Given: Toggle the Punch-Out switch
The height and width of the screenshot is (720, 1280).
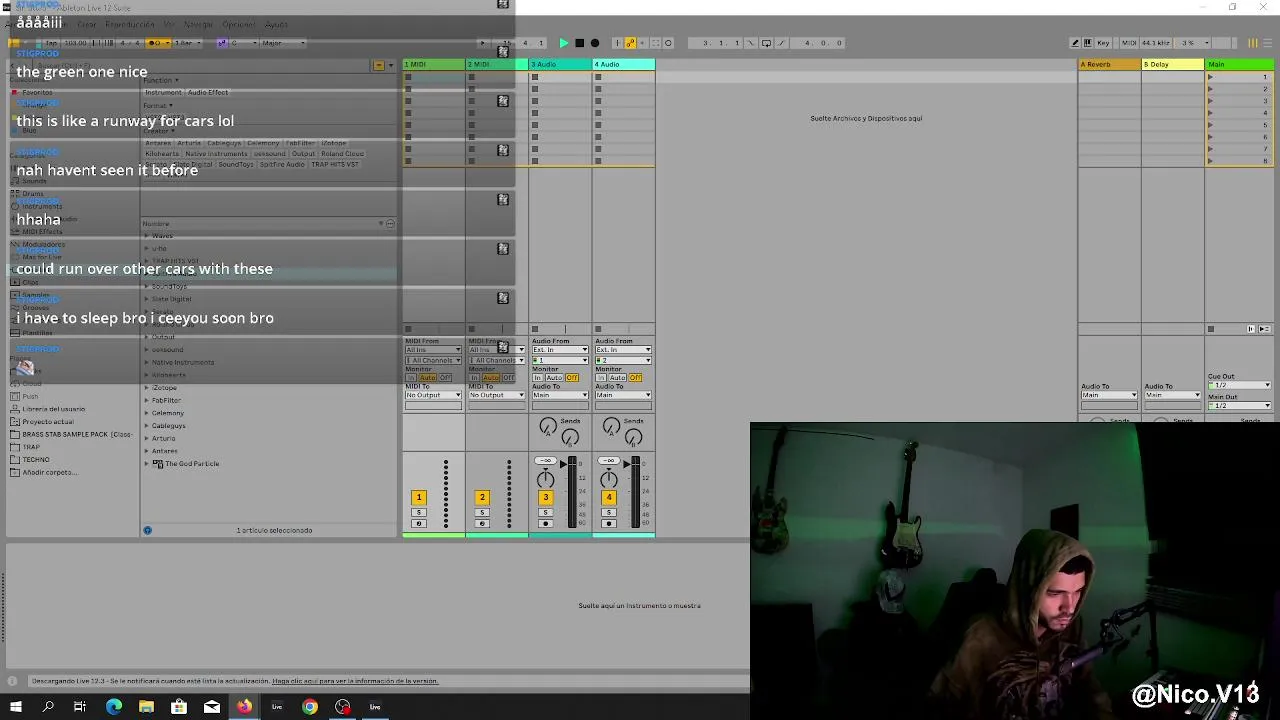Looking at the screenshot, I should point(782,43).
